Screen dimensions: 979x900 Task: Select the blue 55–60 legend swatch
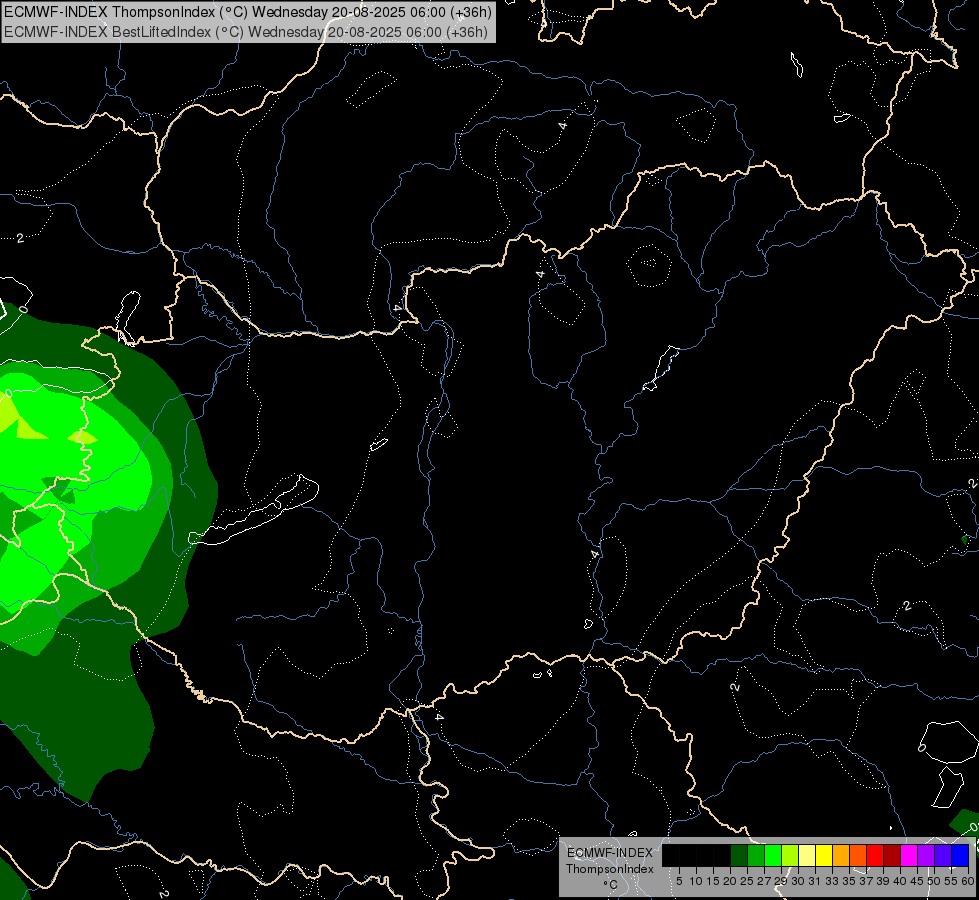click(x=960, y=855)
